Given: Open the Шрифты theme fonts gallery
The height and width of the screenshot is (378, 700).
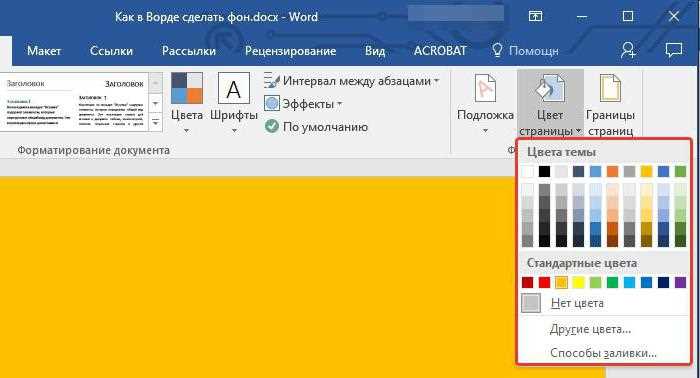Looking at the screenshot, I should (x=234, y=103).
